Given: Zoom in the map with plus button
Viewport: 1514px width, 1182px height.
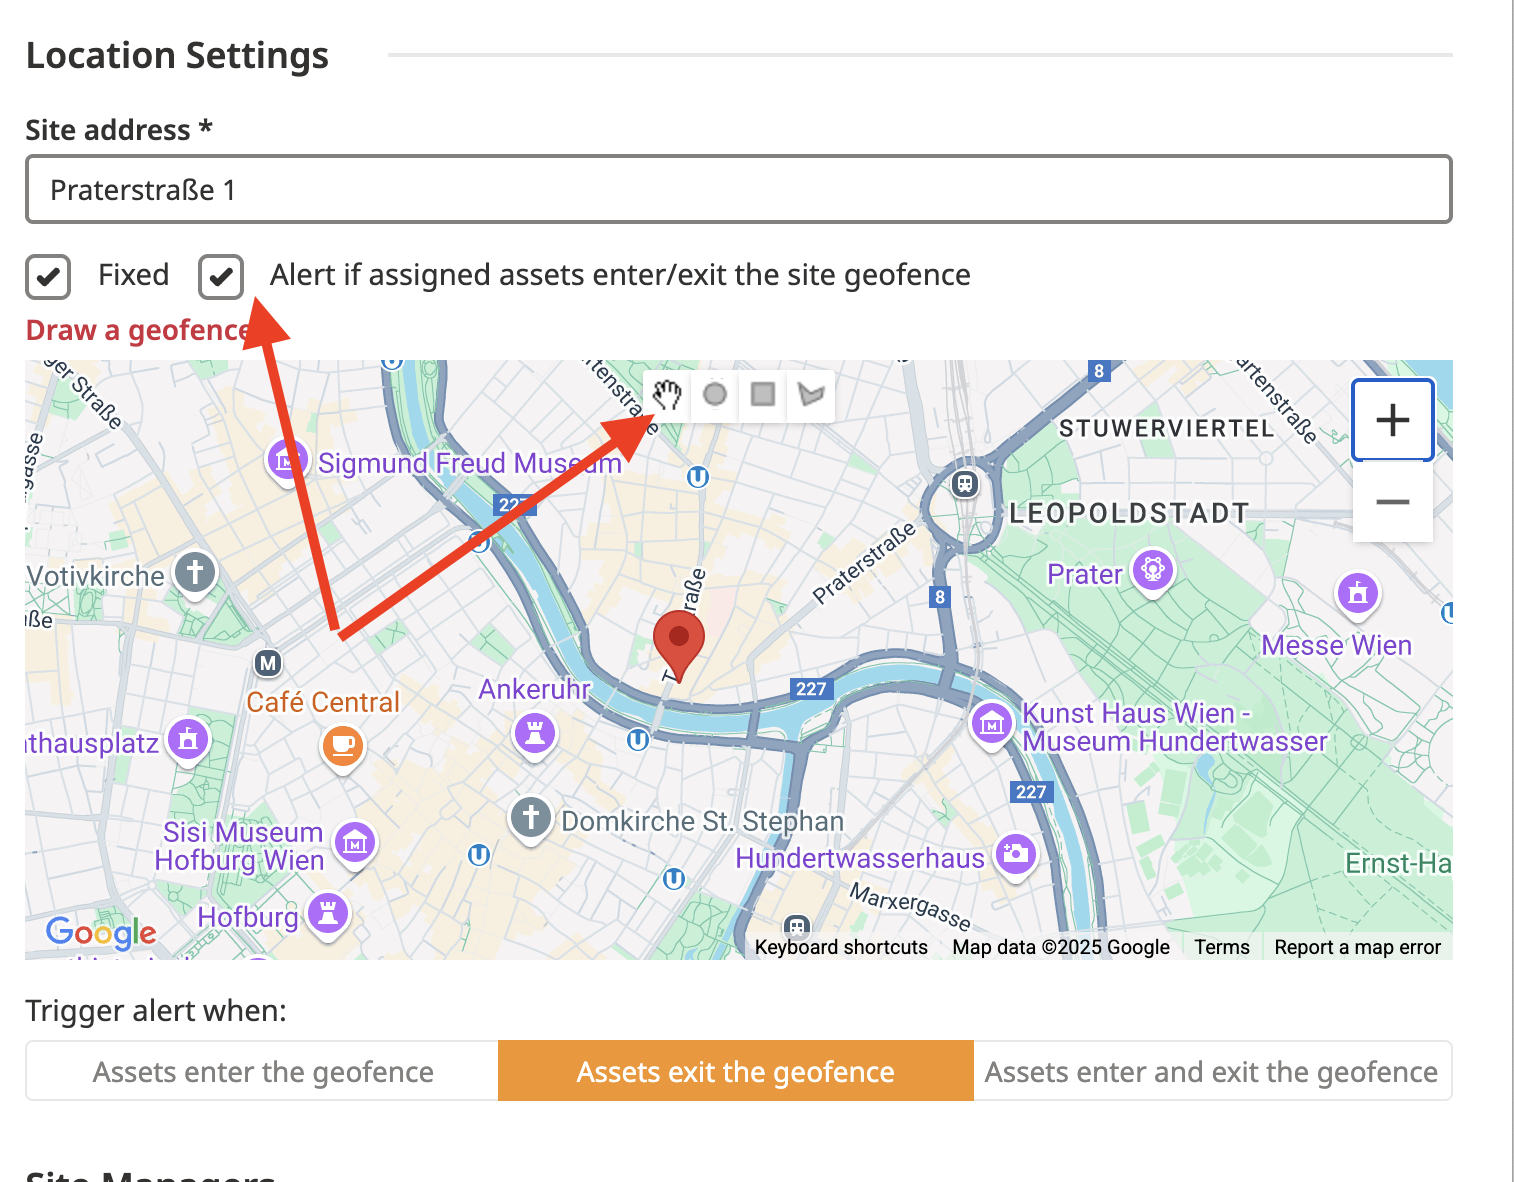Looking at the screenshot, I should (x=1392, y=420).
